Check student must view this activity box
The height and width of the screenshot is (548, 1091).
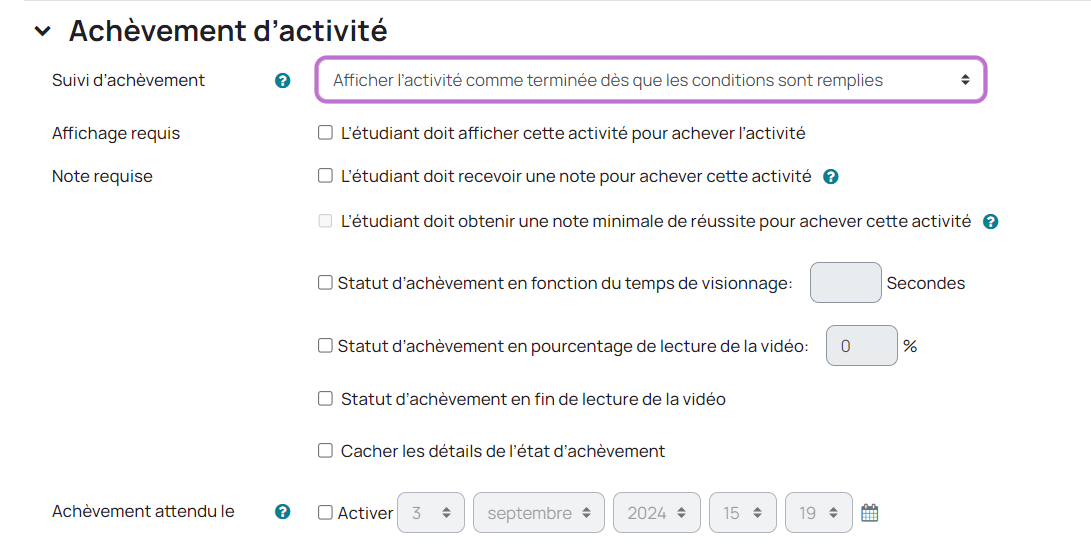325,132
